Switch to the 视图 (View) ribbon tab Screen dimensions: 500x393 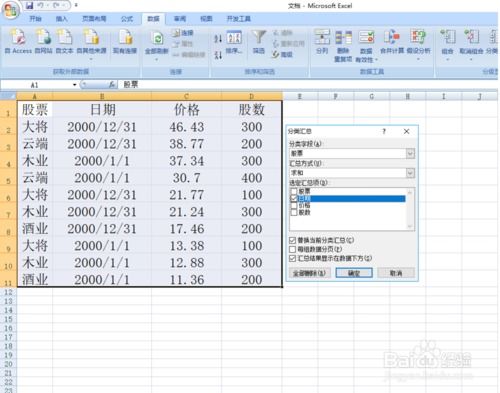click(x=206, y=19)
